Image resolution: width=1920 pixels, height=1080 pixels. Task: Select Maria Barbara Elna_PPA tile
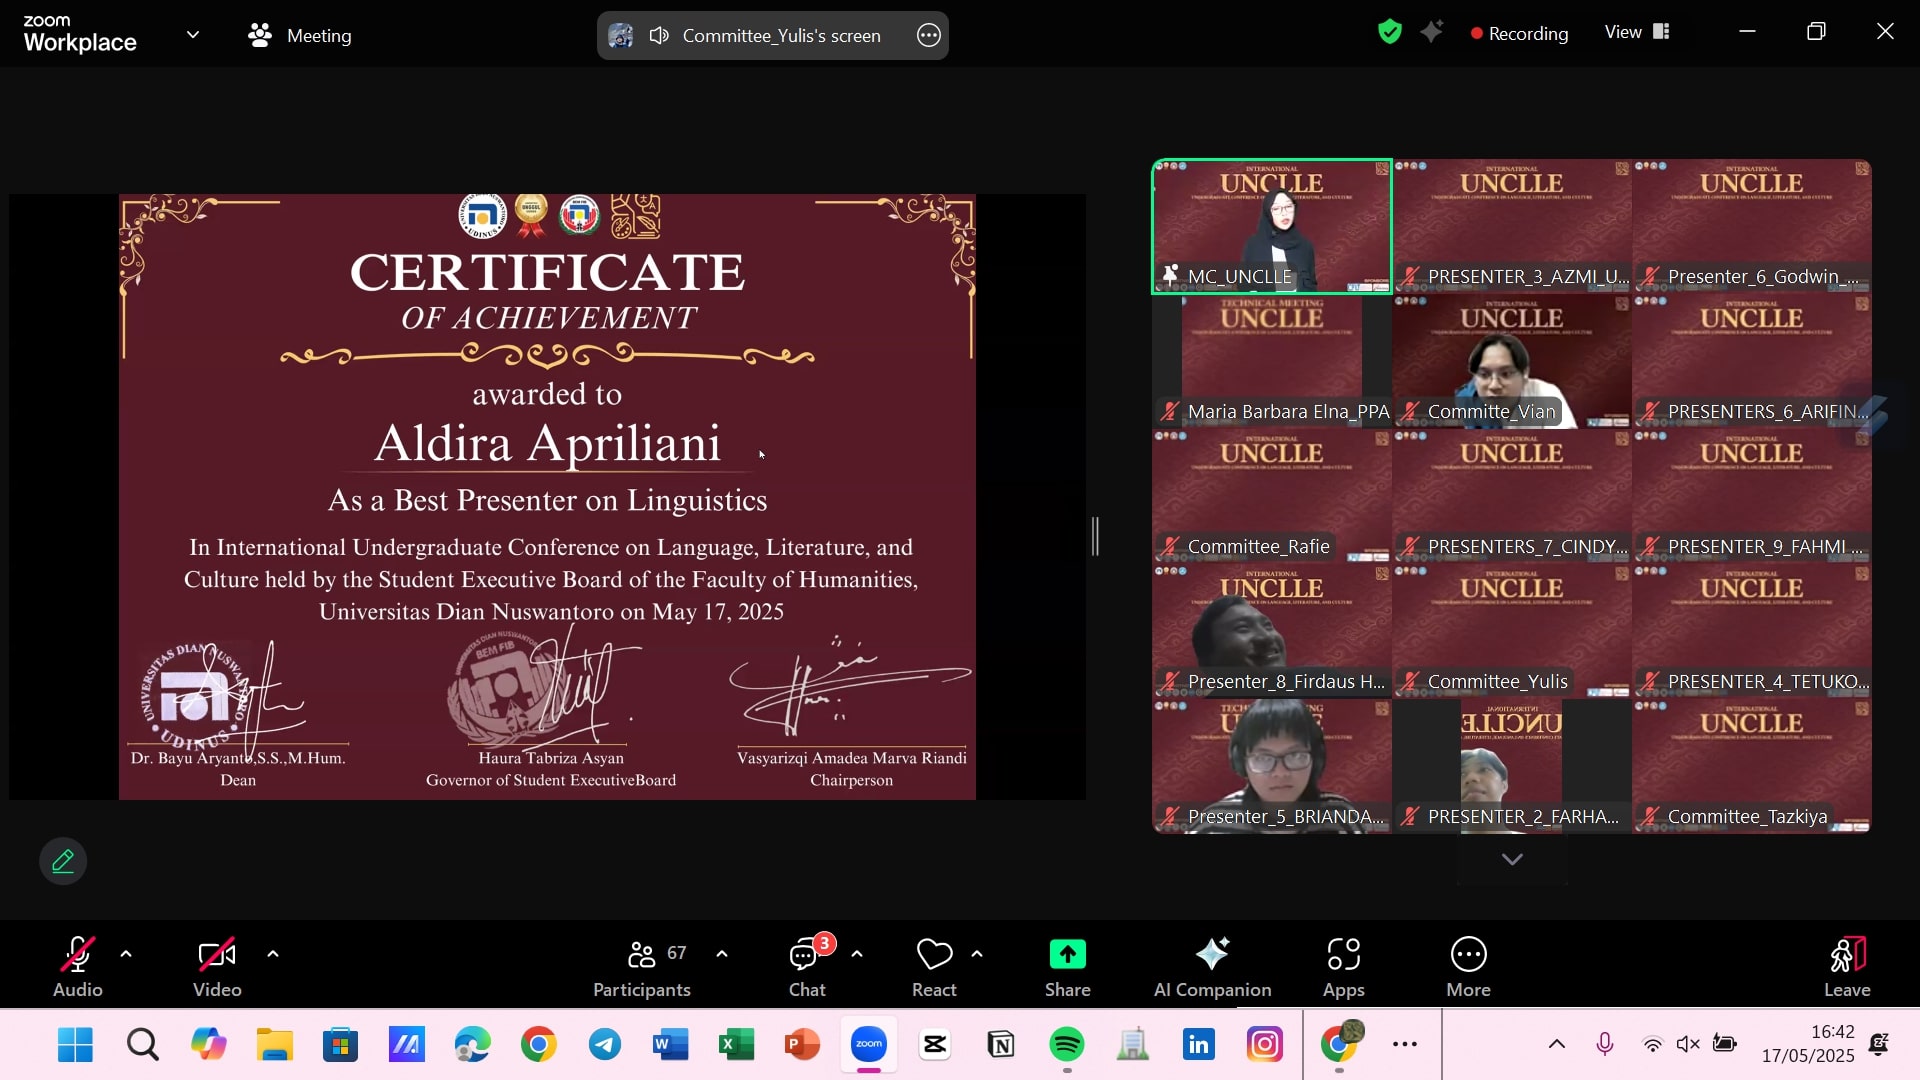pos(1272,362)
